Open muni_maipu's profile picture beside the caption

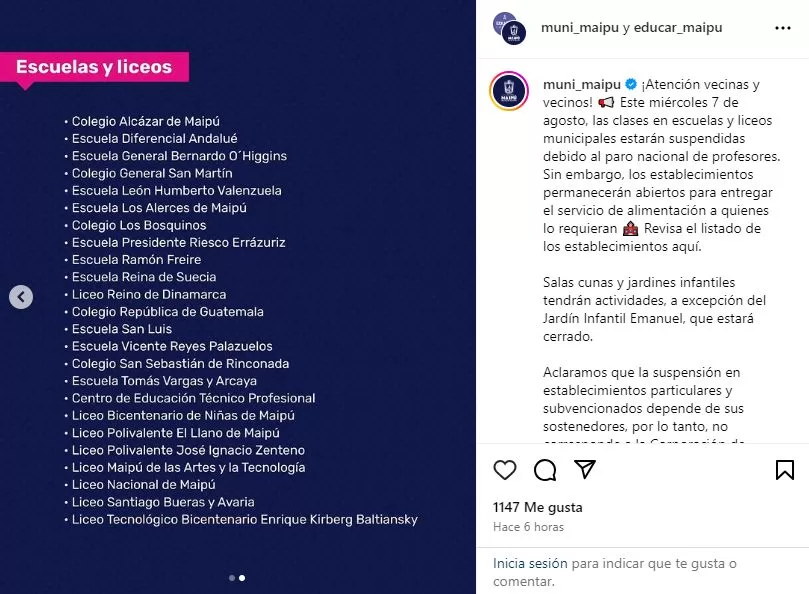point(509,91)
